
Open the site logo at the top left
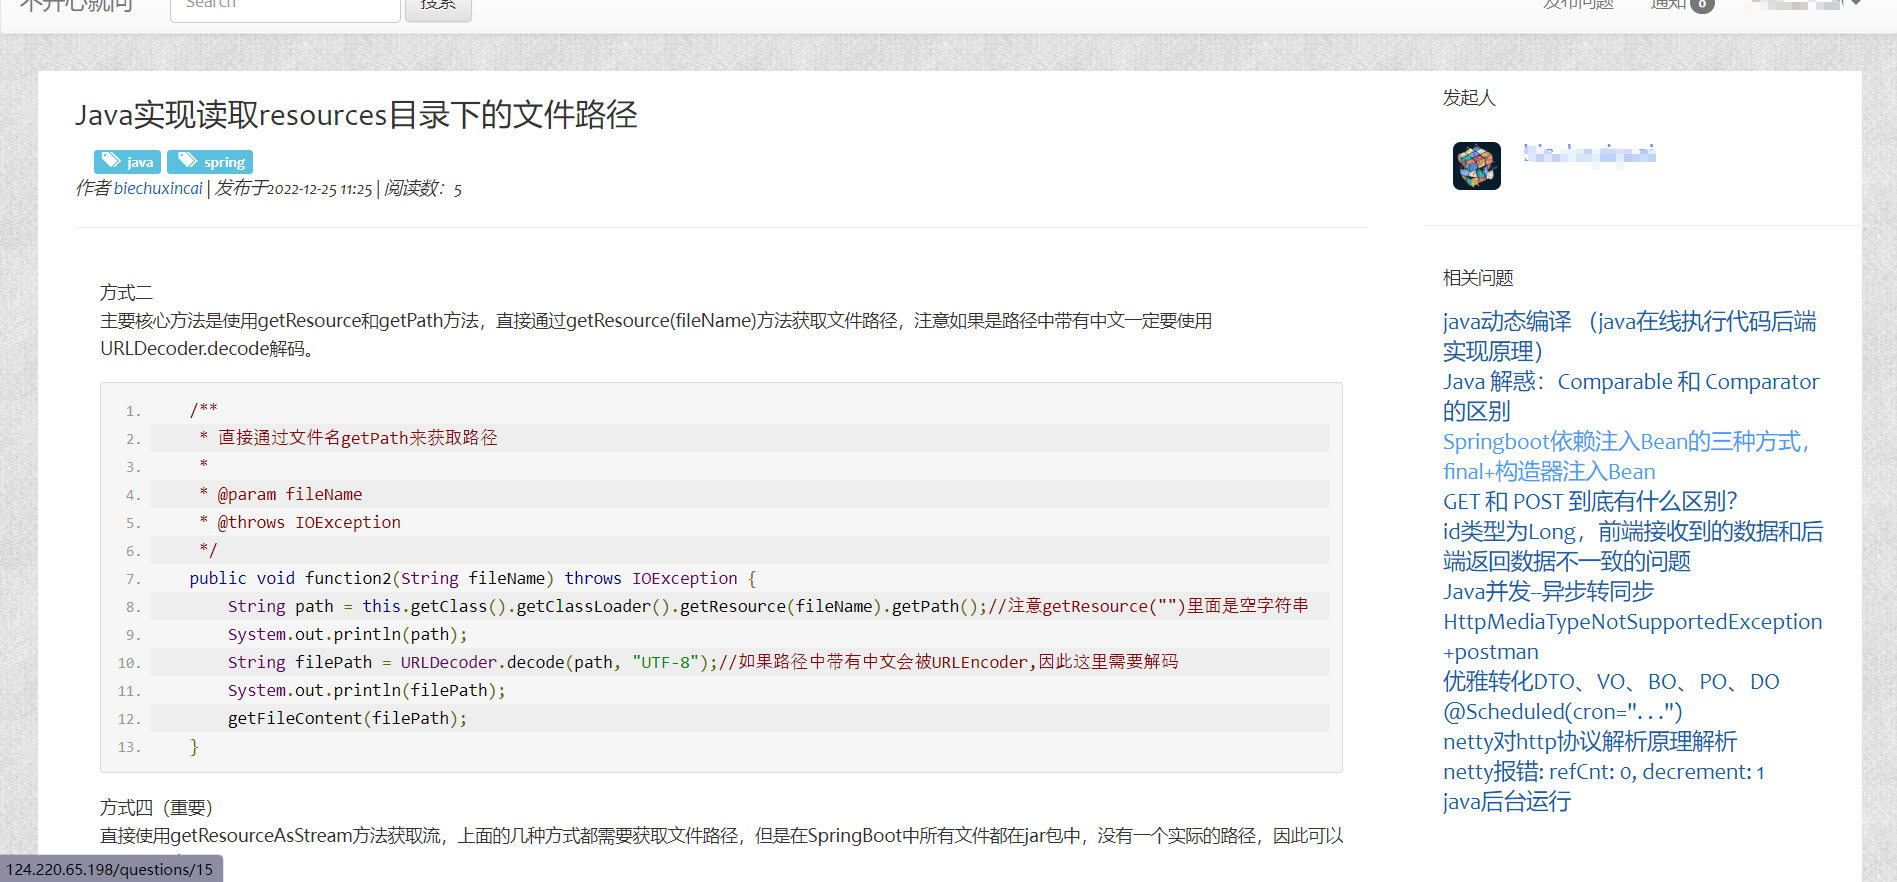pyautogui.click(x=76, y=6)
